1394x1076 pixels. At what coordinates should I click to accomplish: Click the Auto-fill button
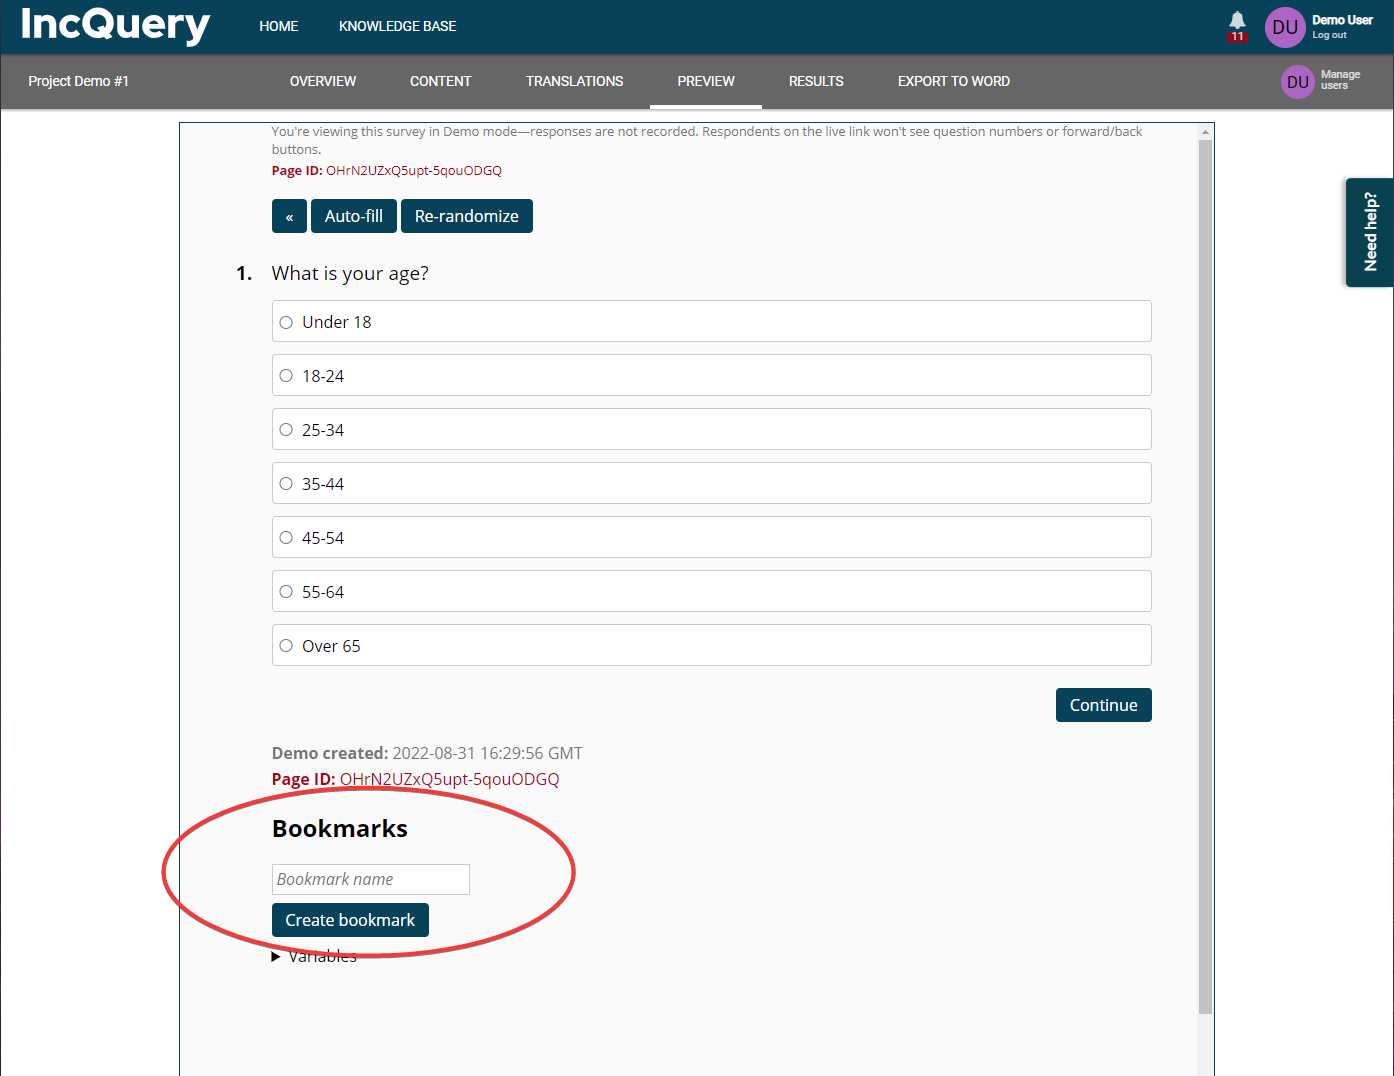(353, 216)
